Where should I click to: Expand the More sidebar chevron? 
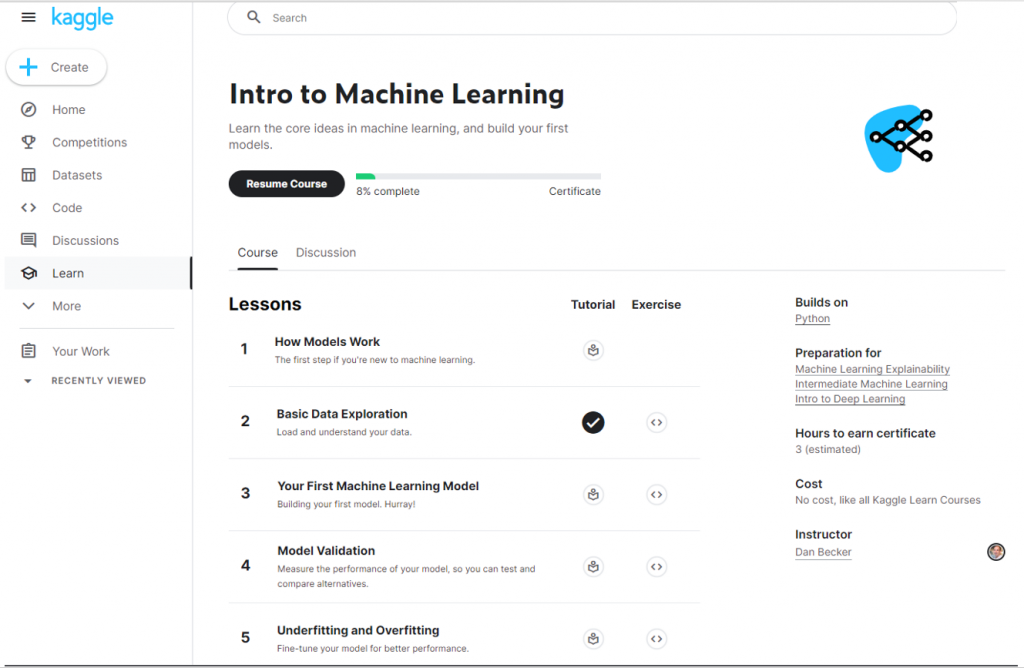(x=28, y=305)
